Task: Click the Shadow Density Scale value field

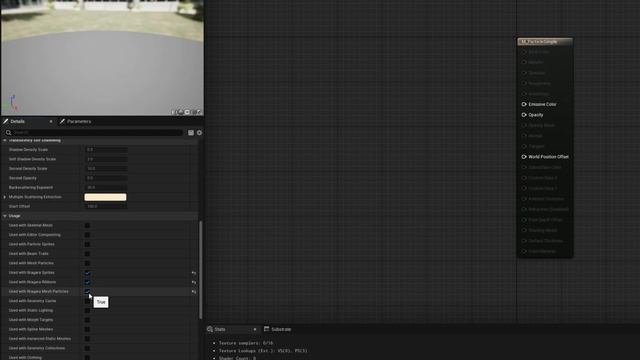Action: pos(106,150)
